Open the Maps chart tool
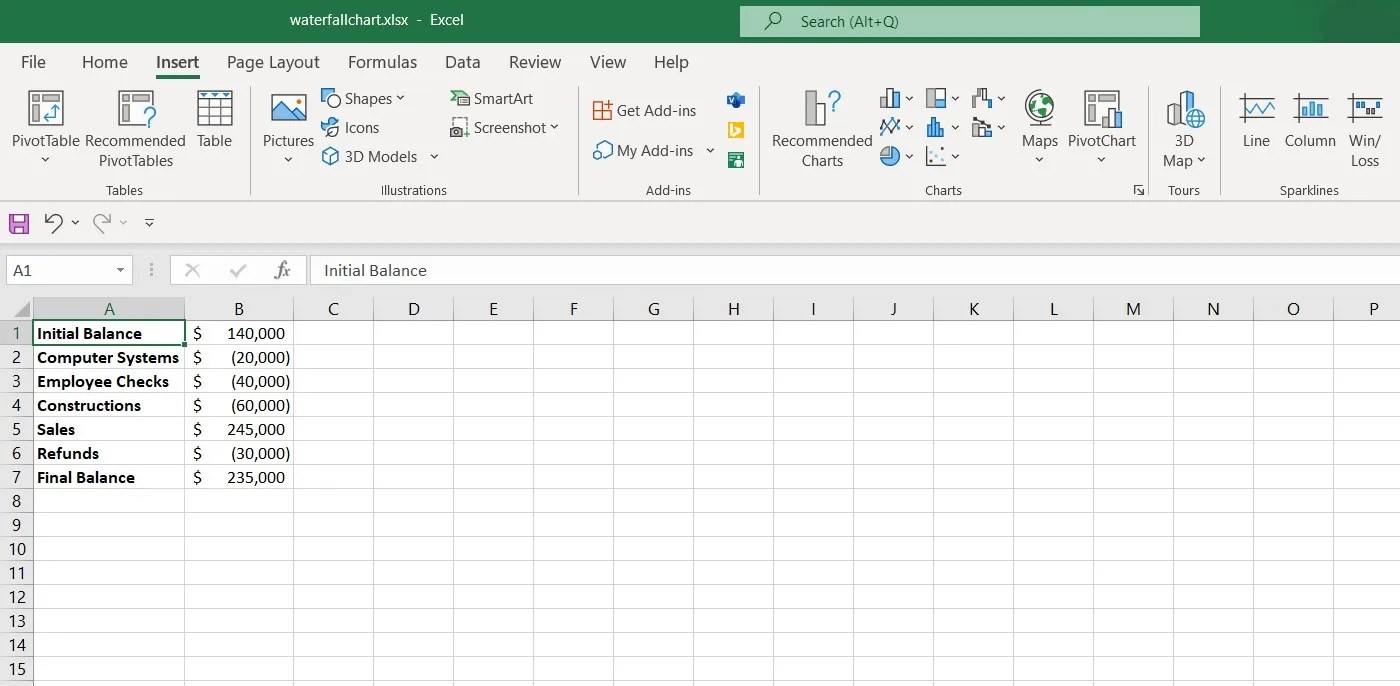1400x686 pixels. pyautogui.click(x=1039, y=125)
